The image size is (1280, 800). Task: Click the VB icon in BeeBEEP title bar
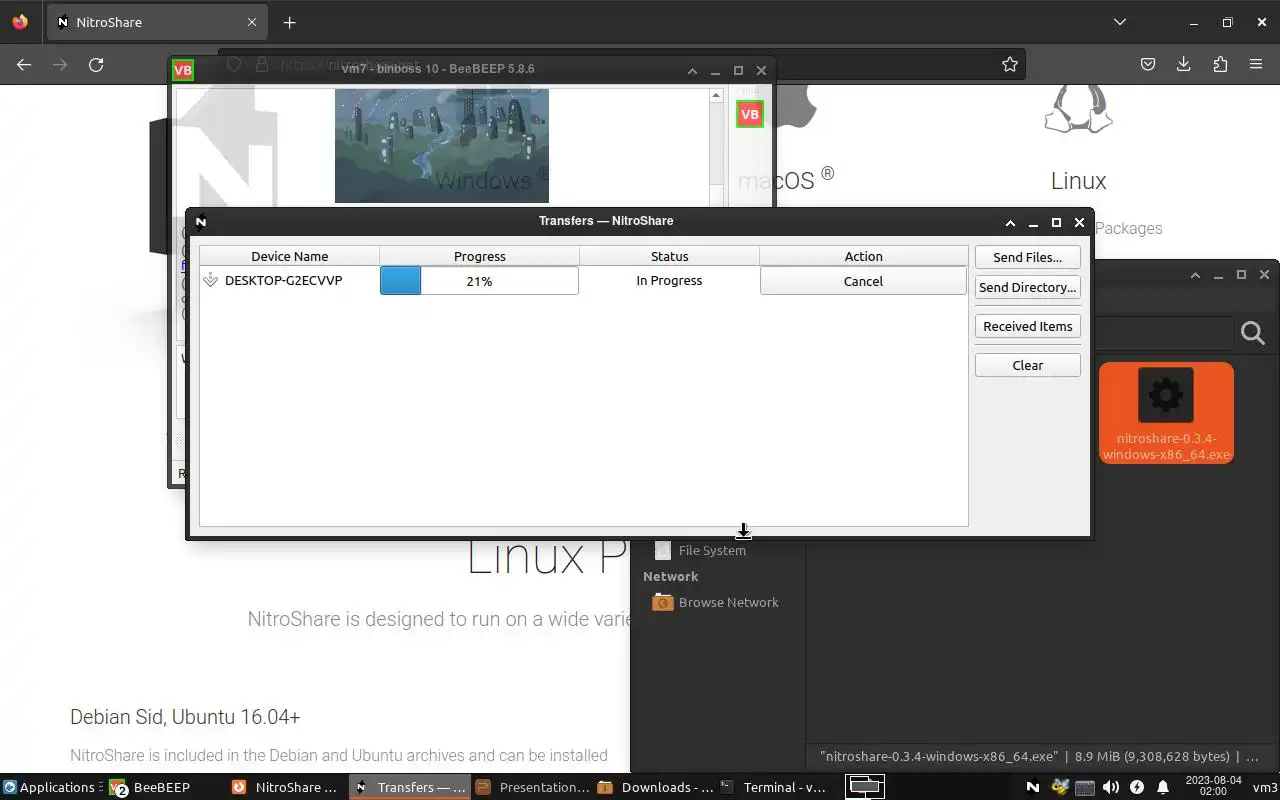point(183,69)
